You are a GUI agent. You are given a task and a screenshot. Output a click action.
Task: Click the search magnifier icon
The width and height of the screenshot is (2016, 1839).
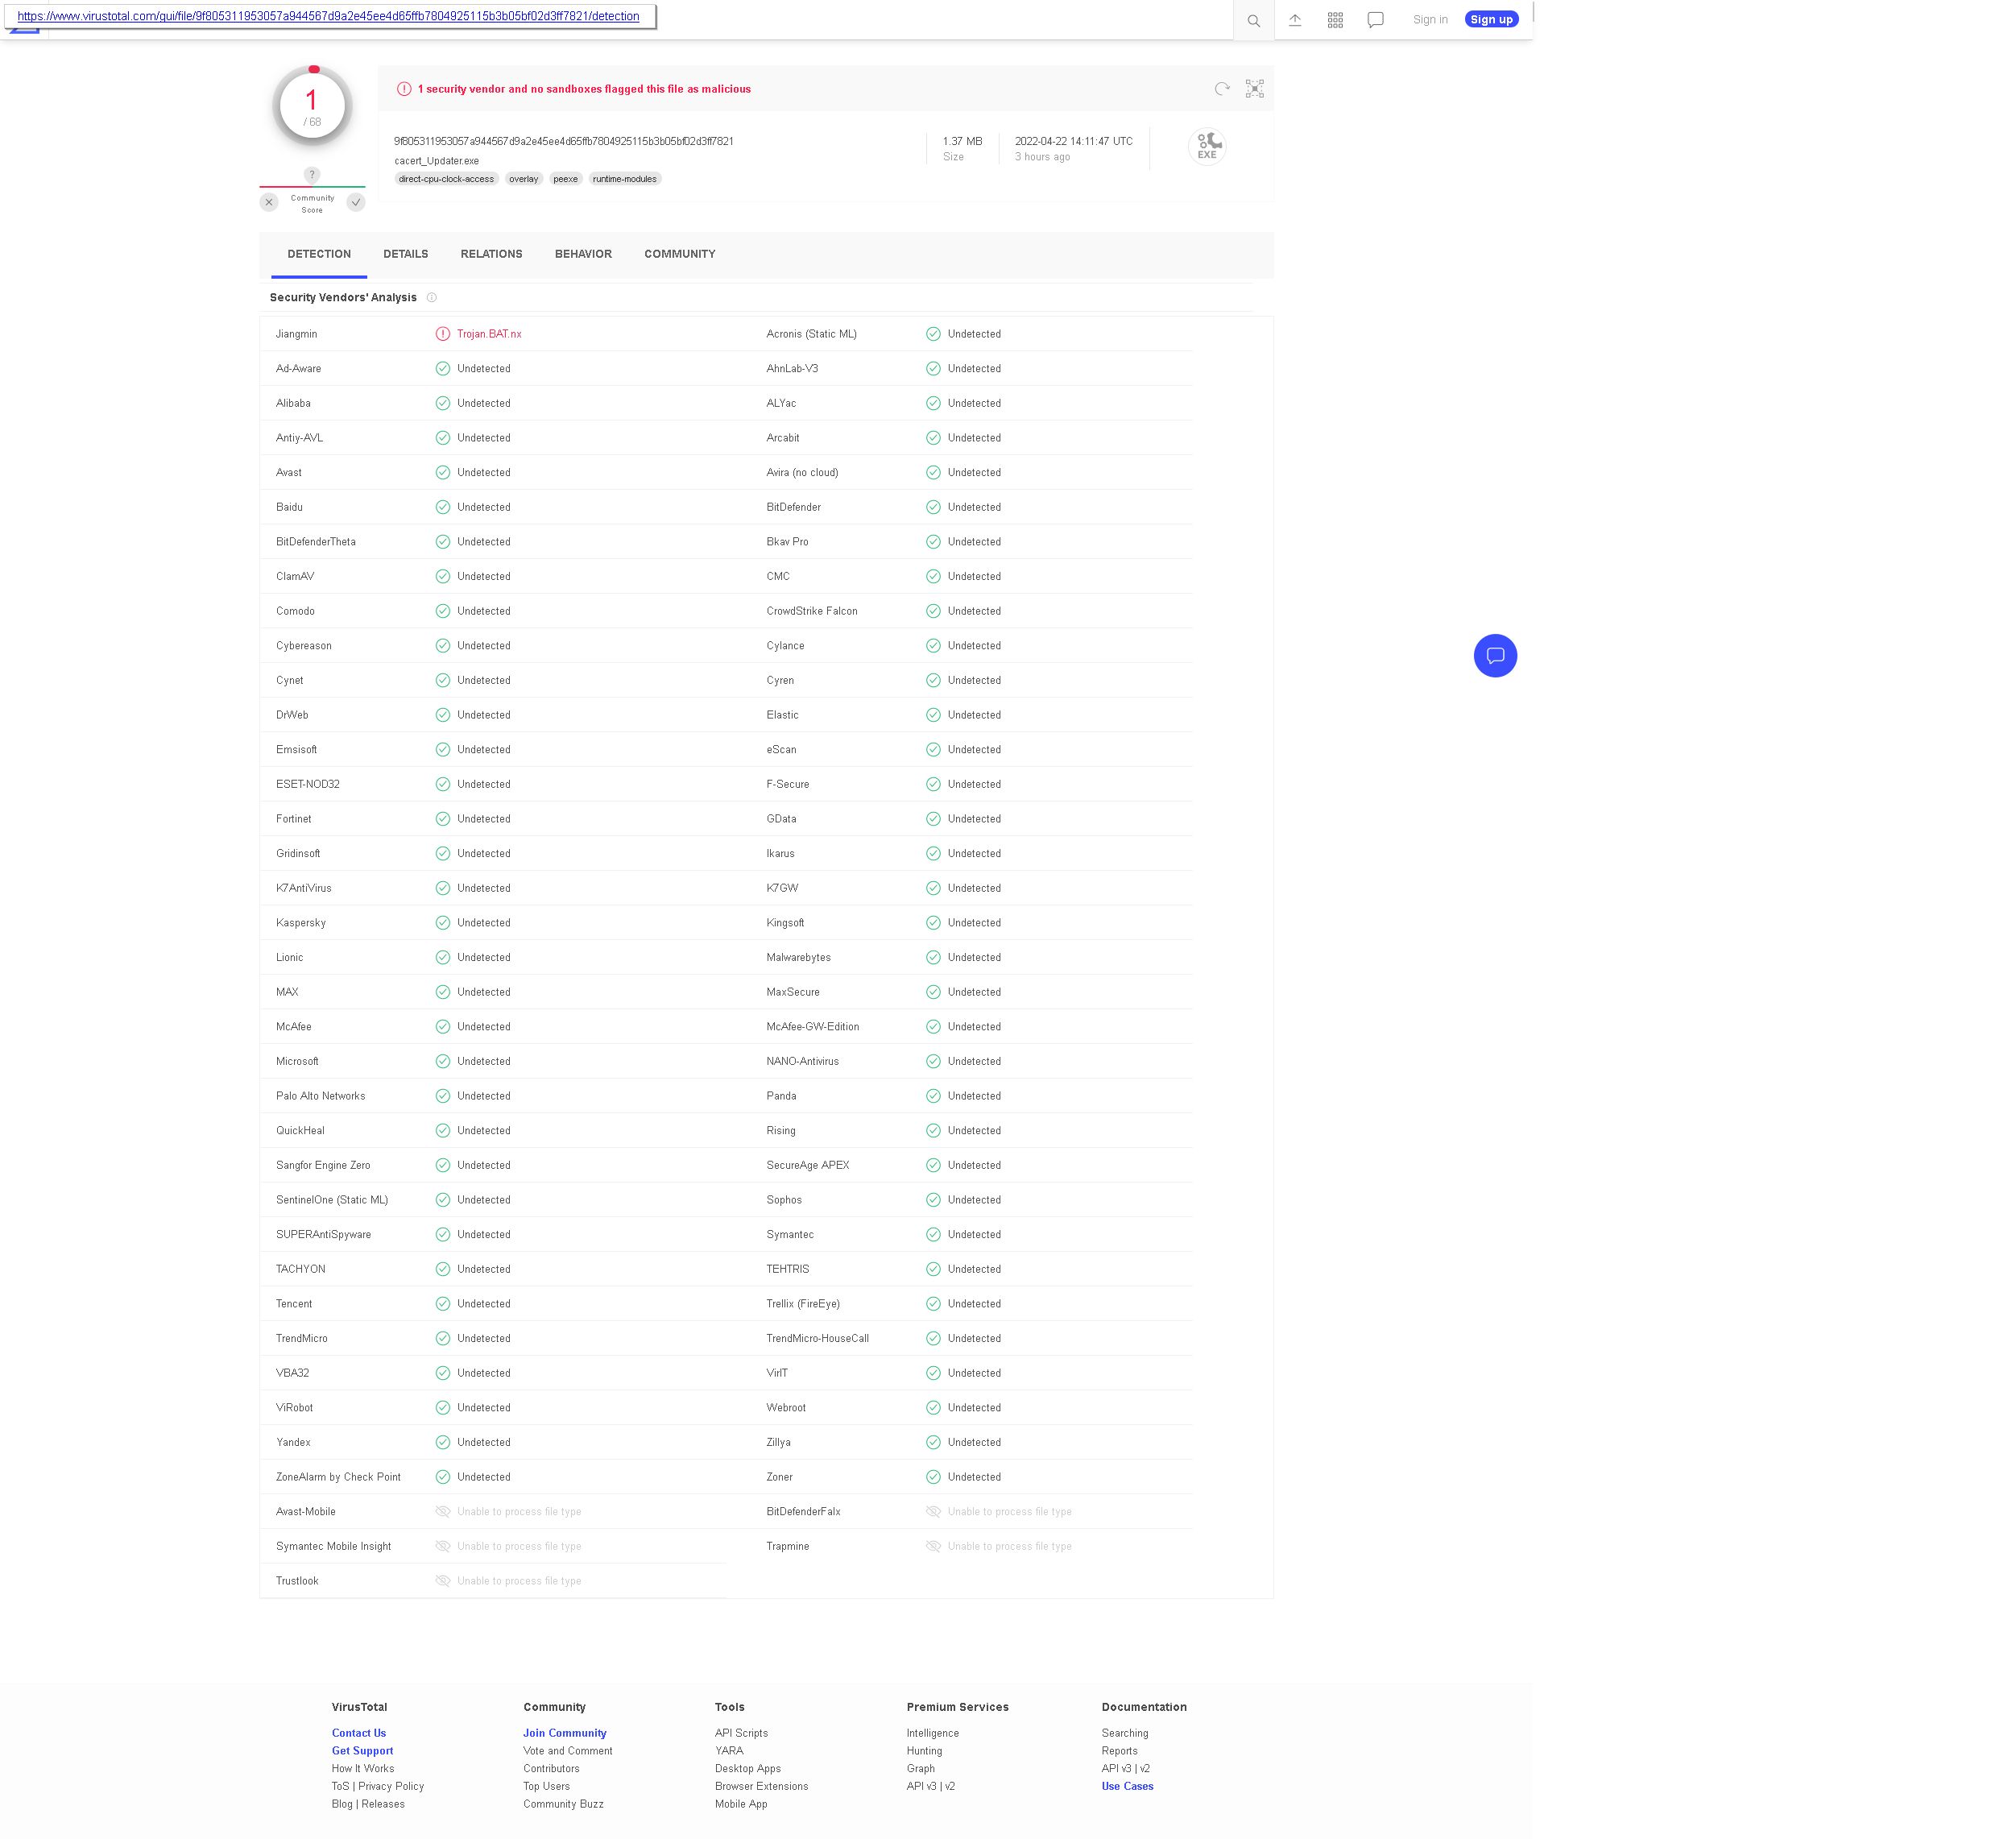(x=1253, y=20)
